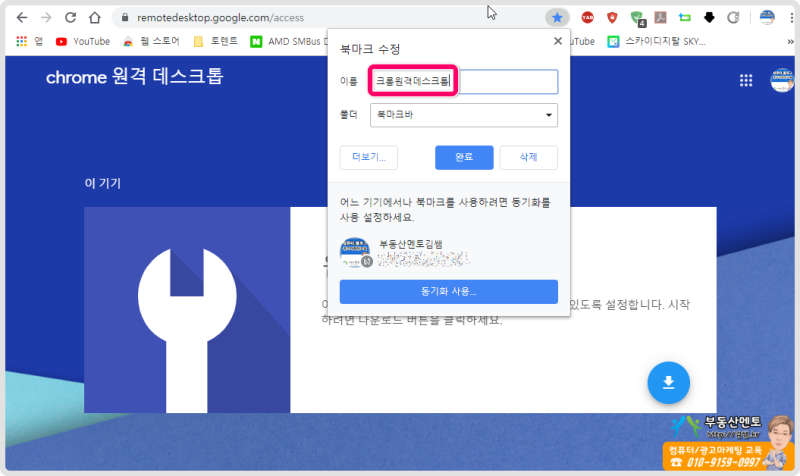The image size is (800, 476).
Task: Click the chrome 원격 데스크톱 page title
Action: 135,77
